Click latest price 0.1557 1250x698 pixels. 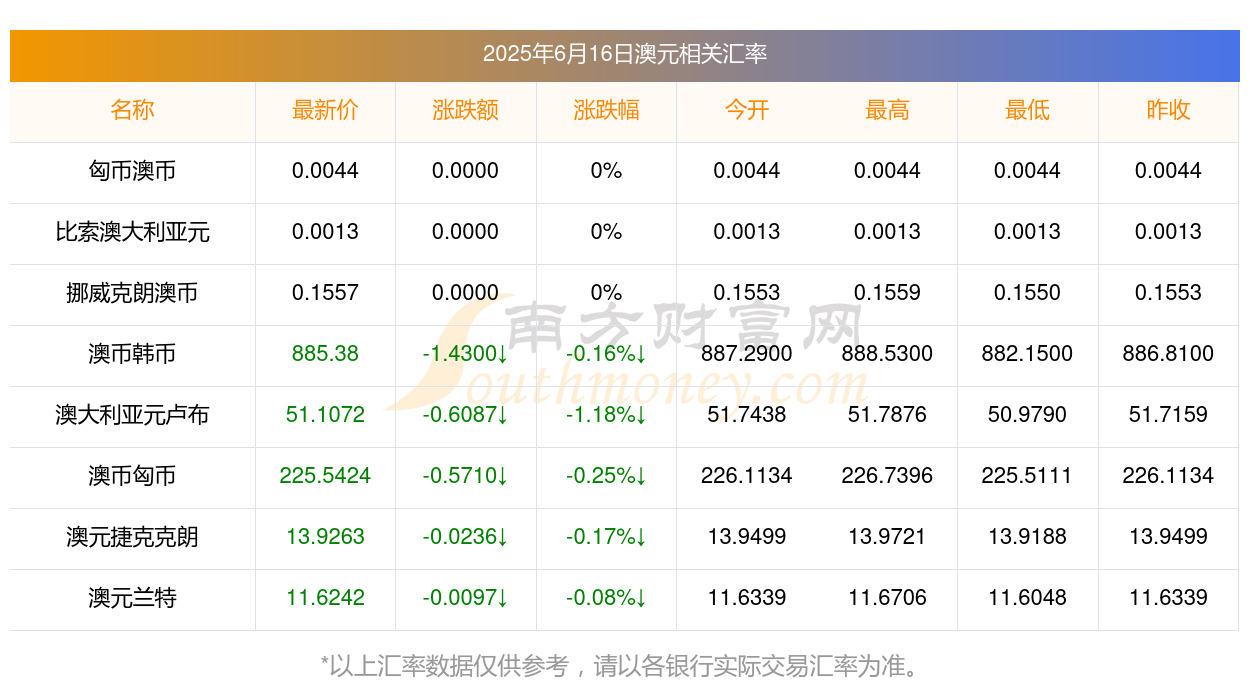(325, 293)
